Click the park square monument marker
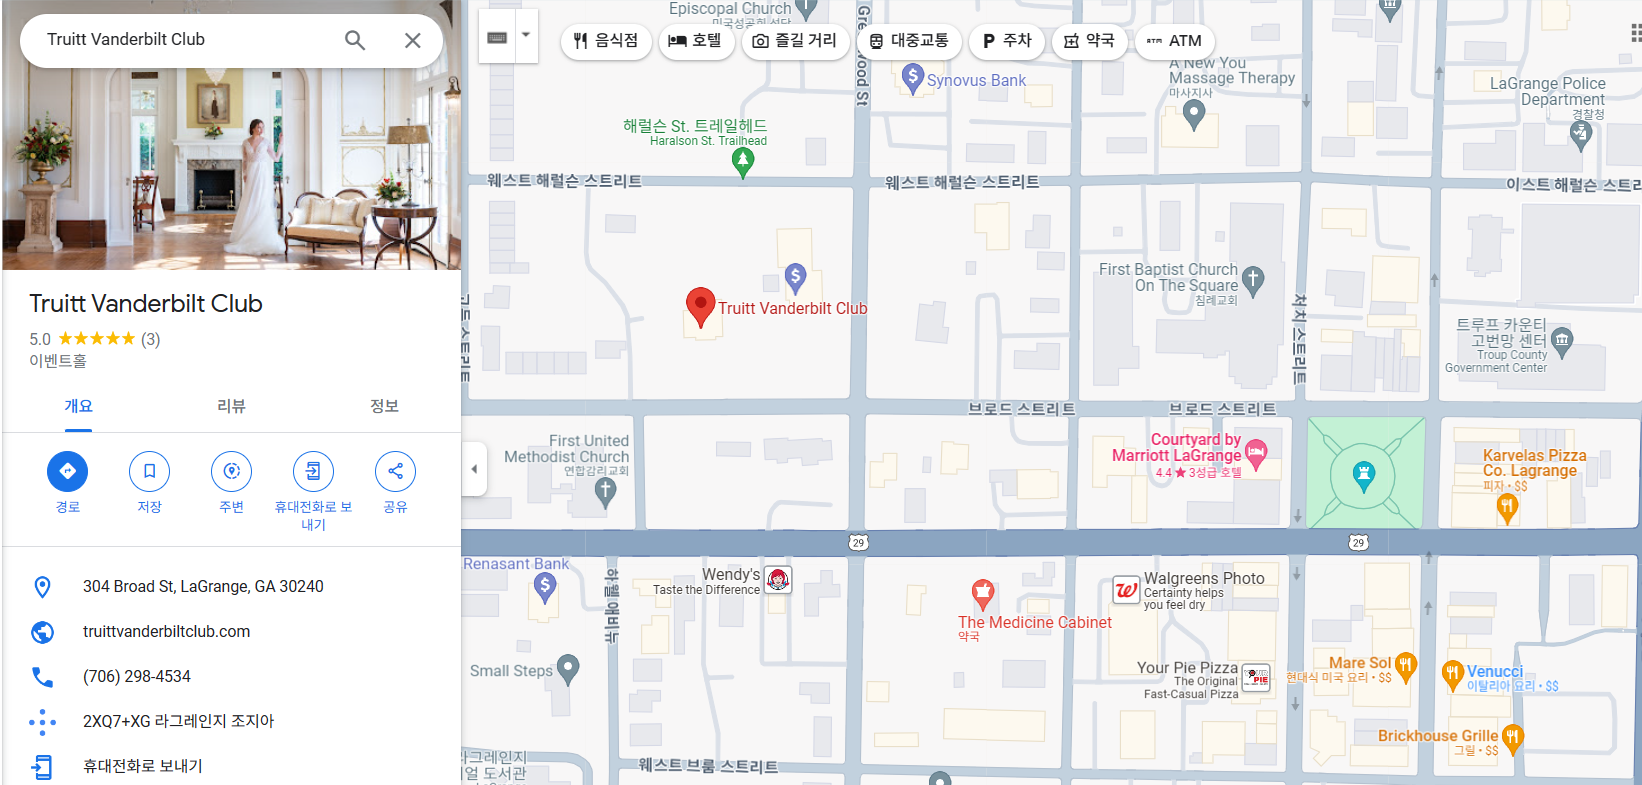The width and height of the screenshot is (1642, 785). (x=1363, y=476)
